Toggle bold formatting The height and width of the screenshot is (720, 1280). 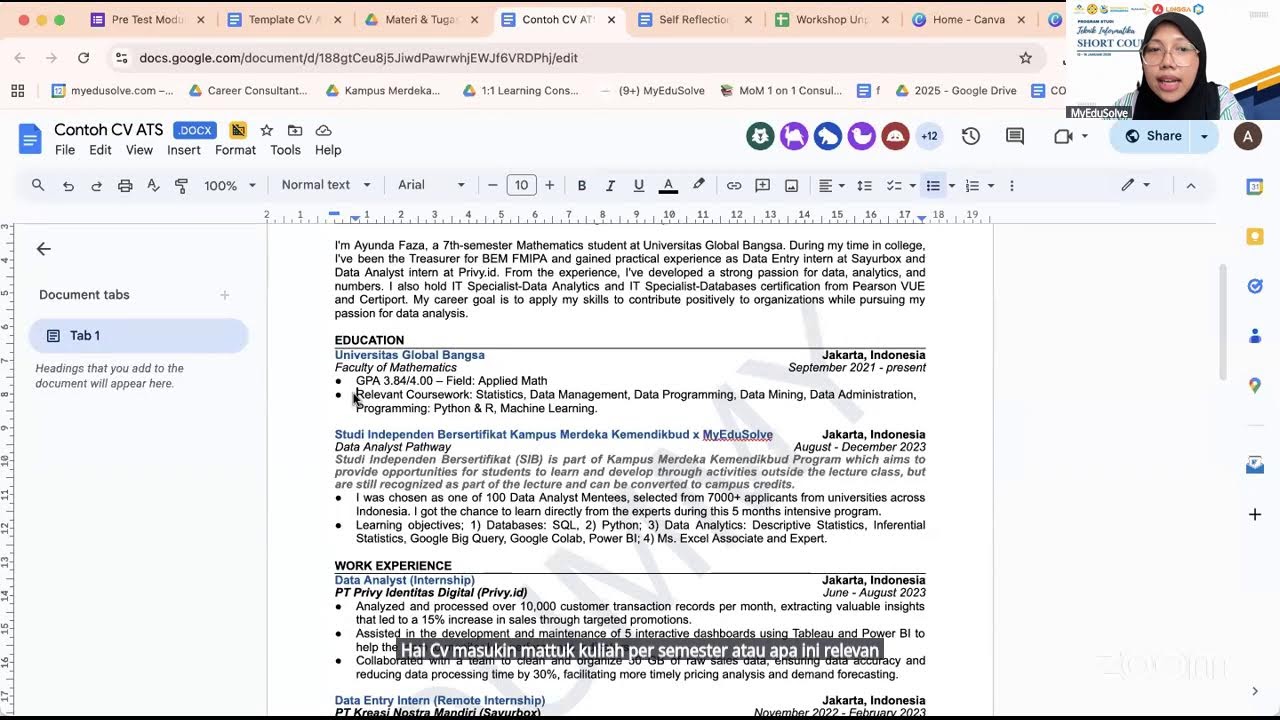[581, 185]
